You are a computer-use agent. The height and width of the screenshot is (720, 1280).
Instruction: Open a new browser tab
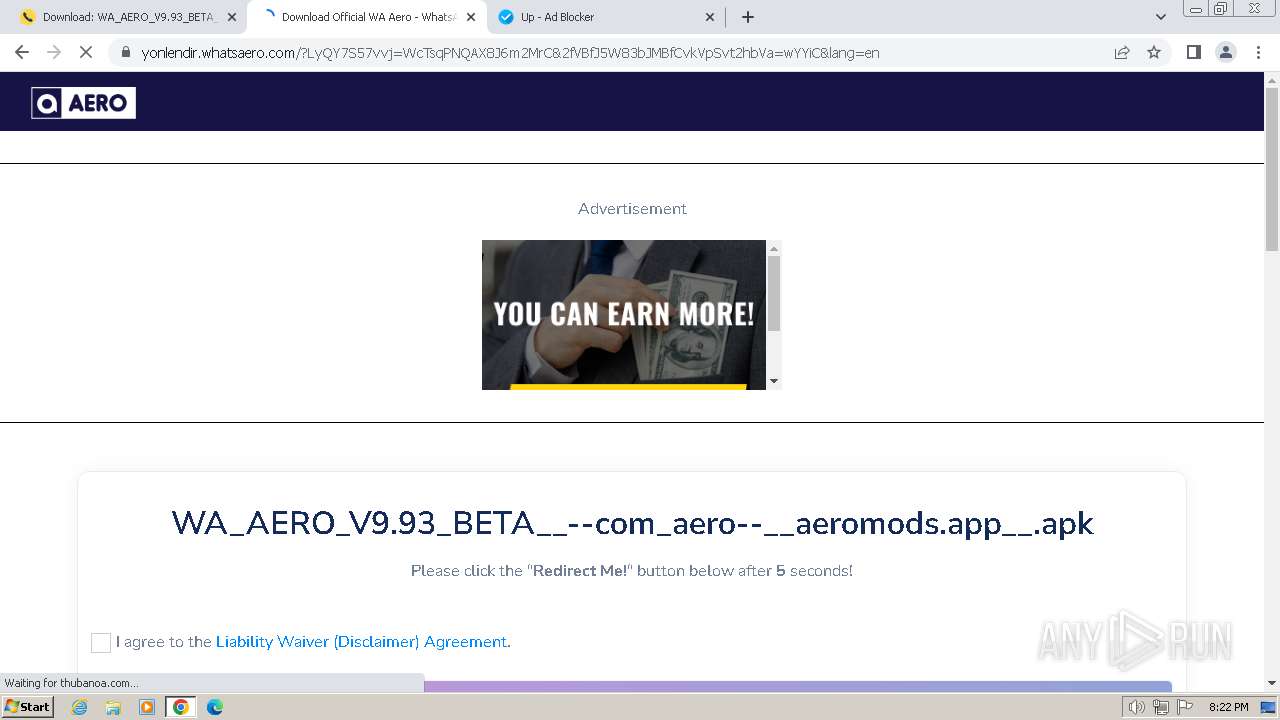pyautogui.click(x=748, y=17)
